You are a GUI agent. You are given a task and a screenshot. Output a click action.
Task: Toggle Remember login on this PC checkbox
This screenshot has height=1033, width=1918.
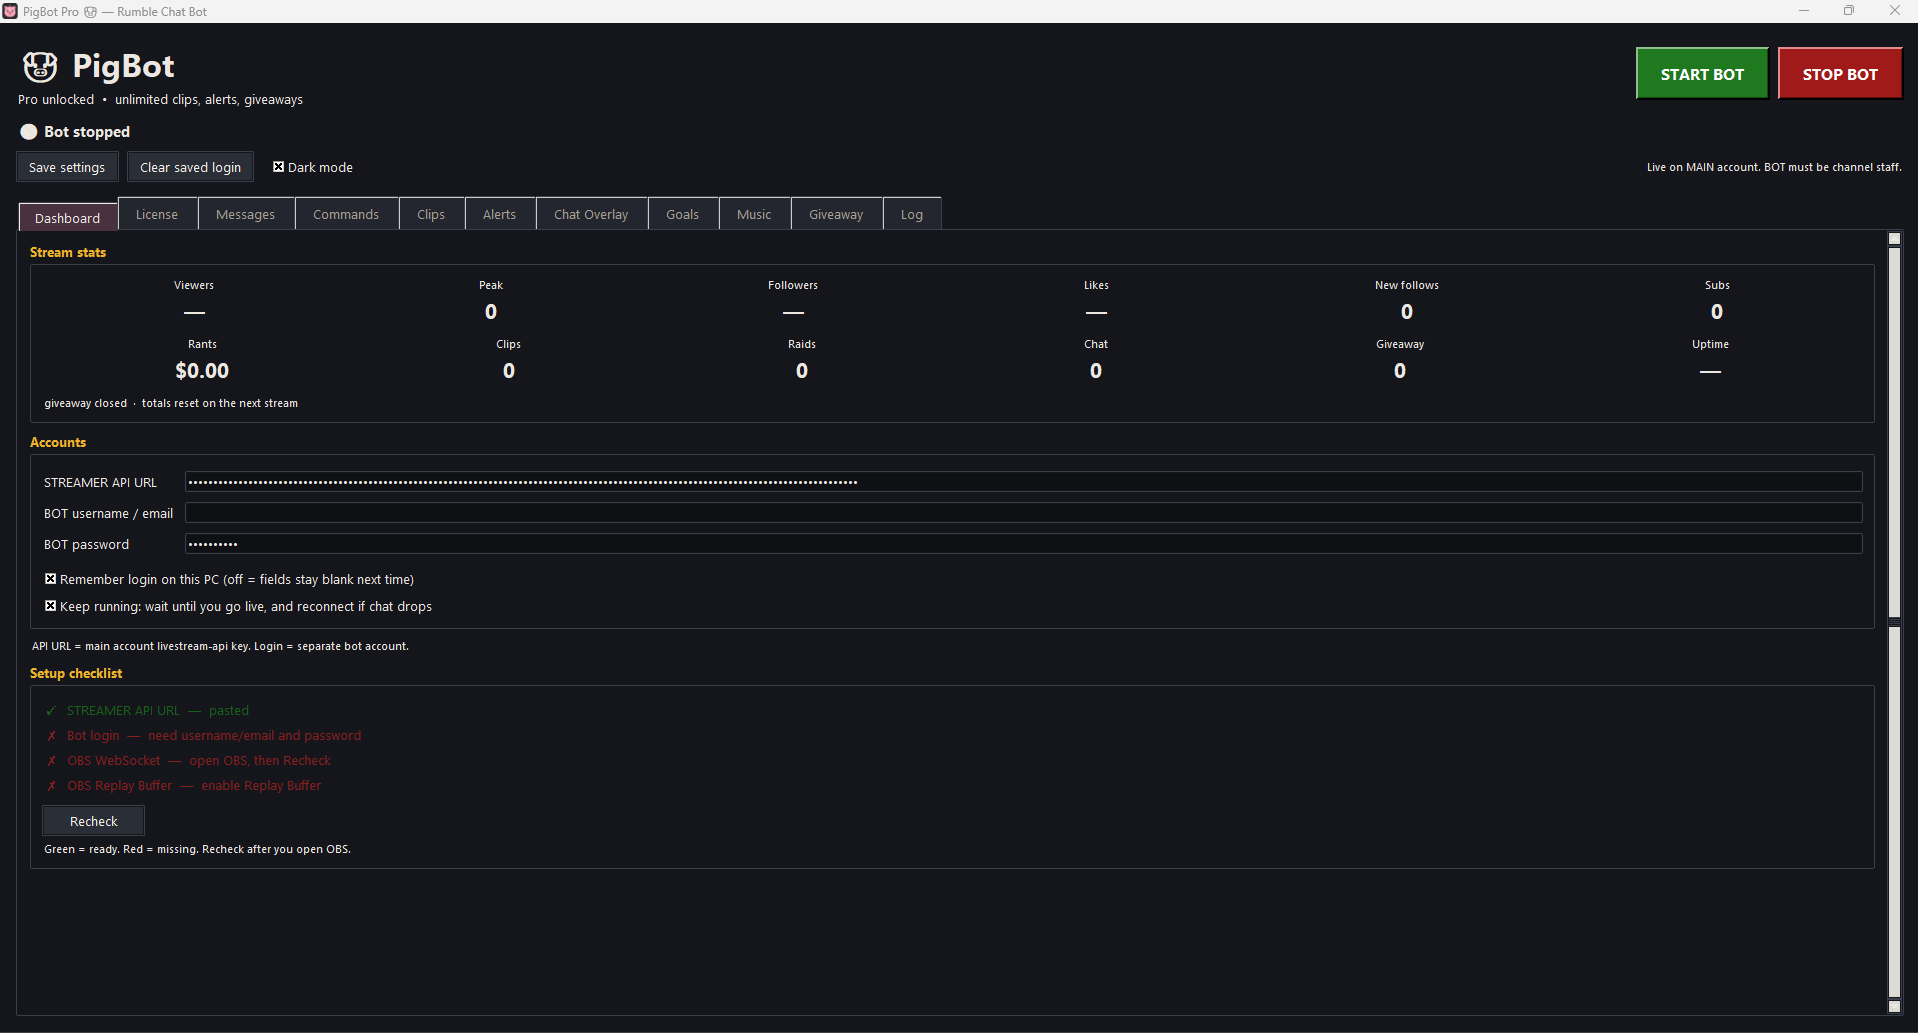point(50,579)
